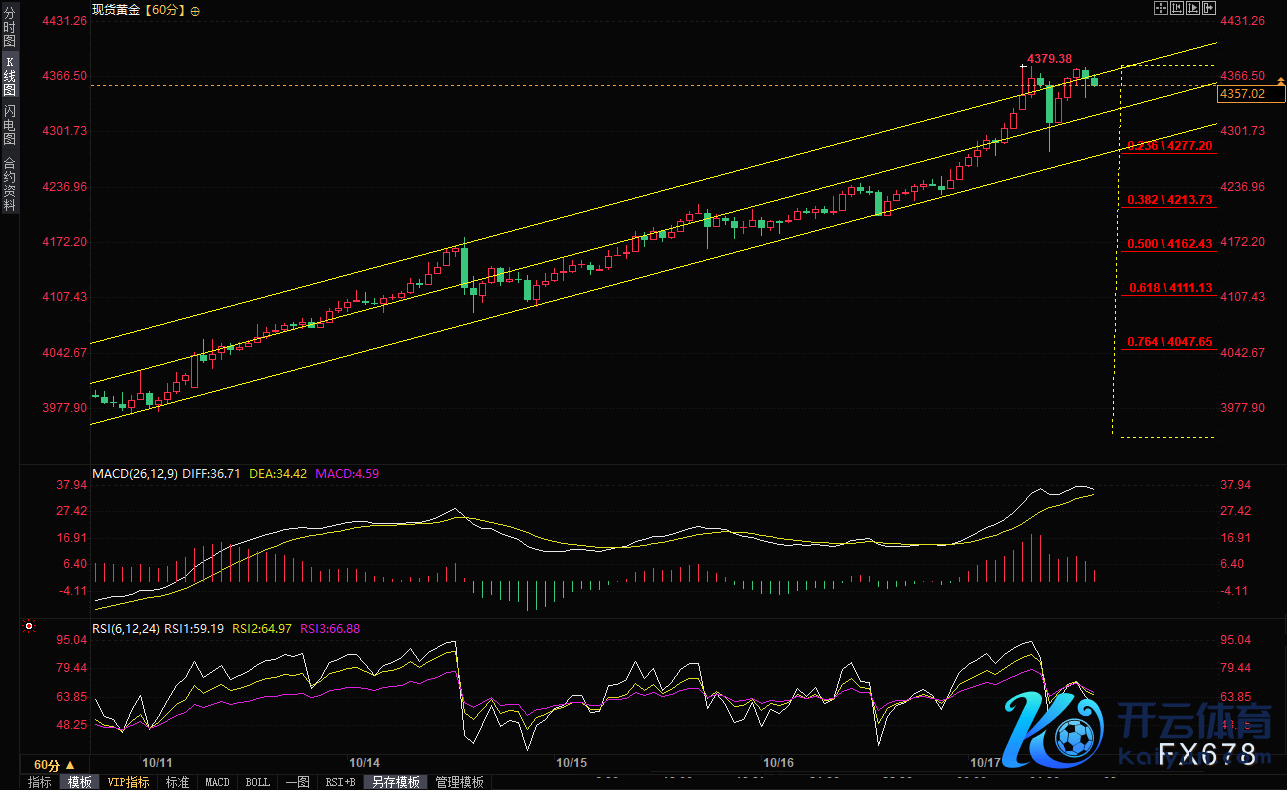This screenshot has height=790, width=1287.
Task: Select the 0.618 Fibonacci retracement level line
Action: pyautogui.click(x=1169, y=288)
